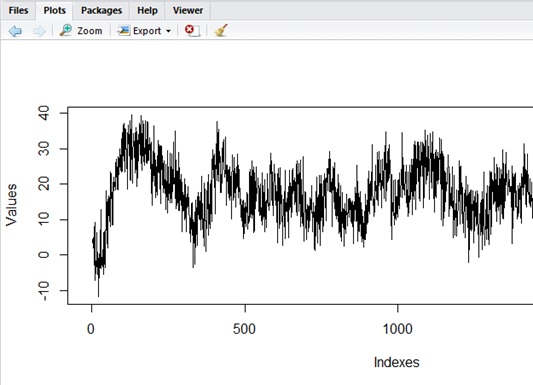Click the time series peak near index 400
The width and height of the screenshot is (533, 385).
[x=217, y=123]
